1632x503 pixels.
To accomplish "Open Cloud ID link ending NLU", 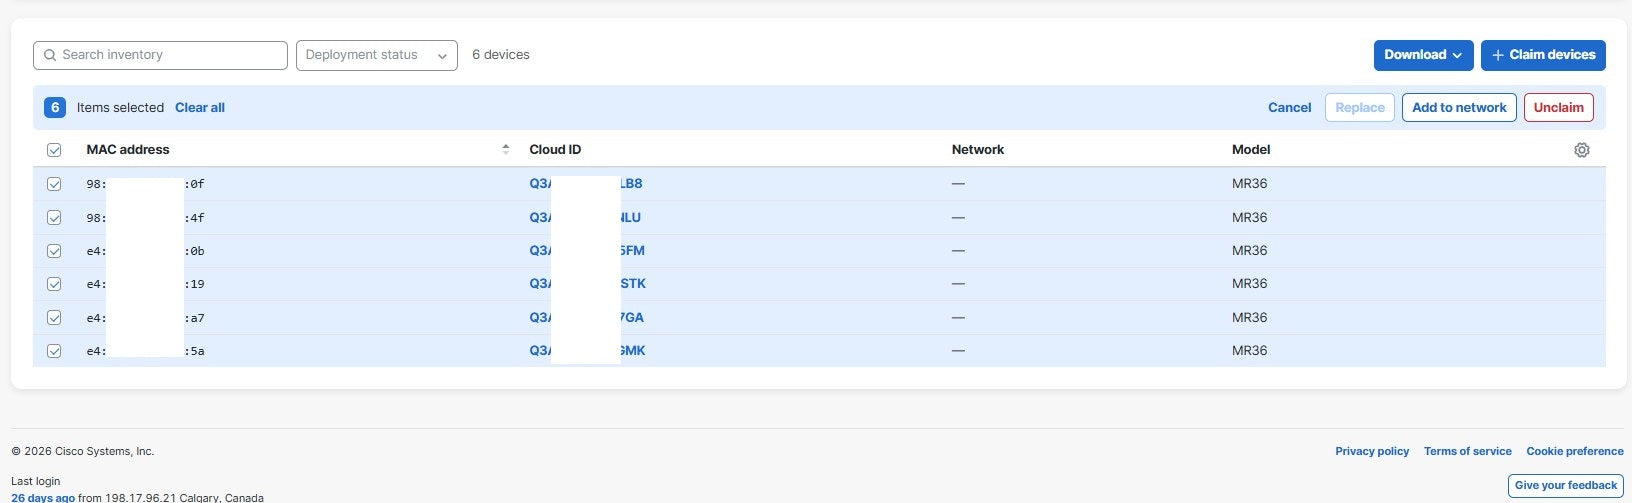I will 585,217.
